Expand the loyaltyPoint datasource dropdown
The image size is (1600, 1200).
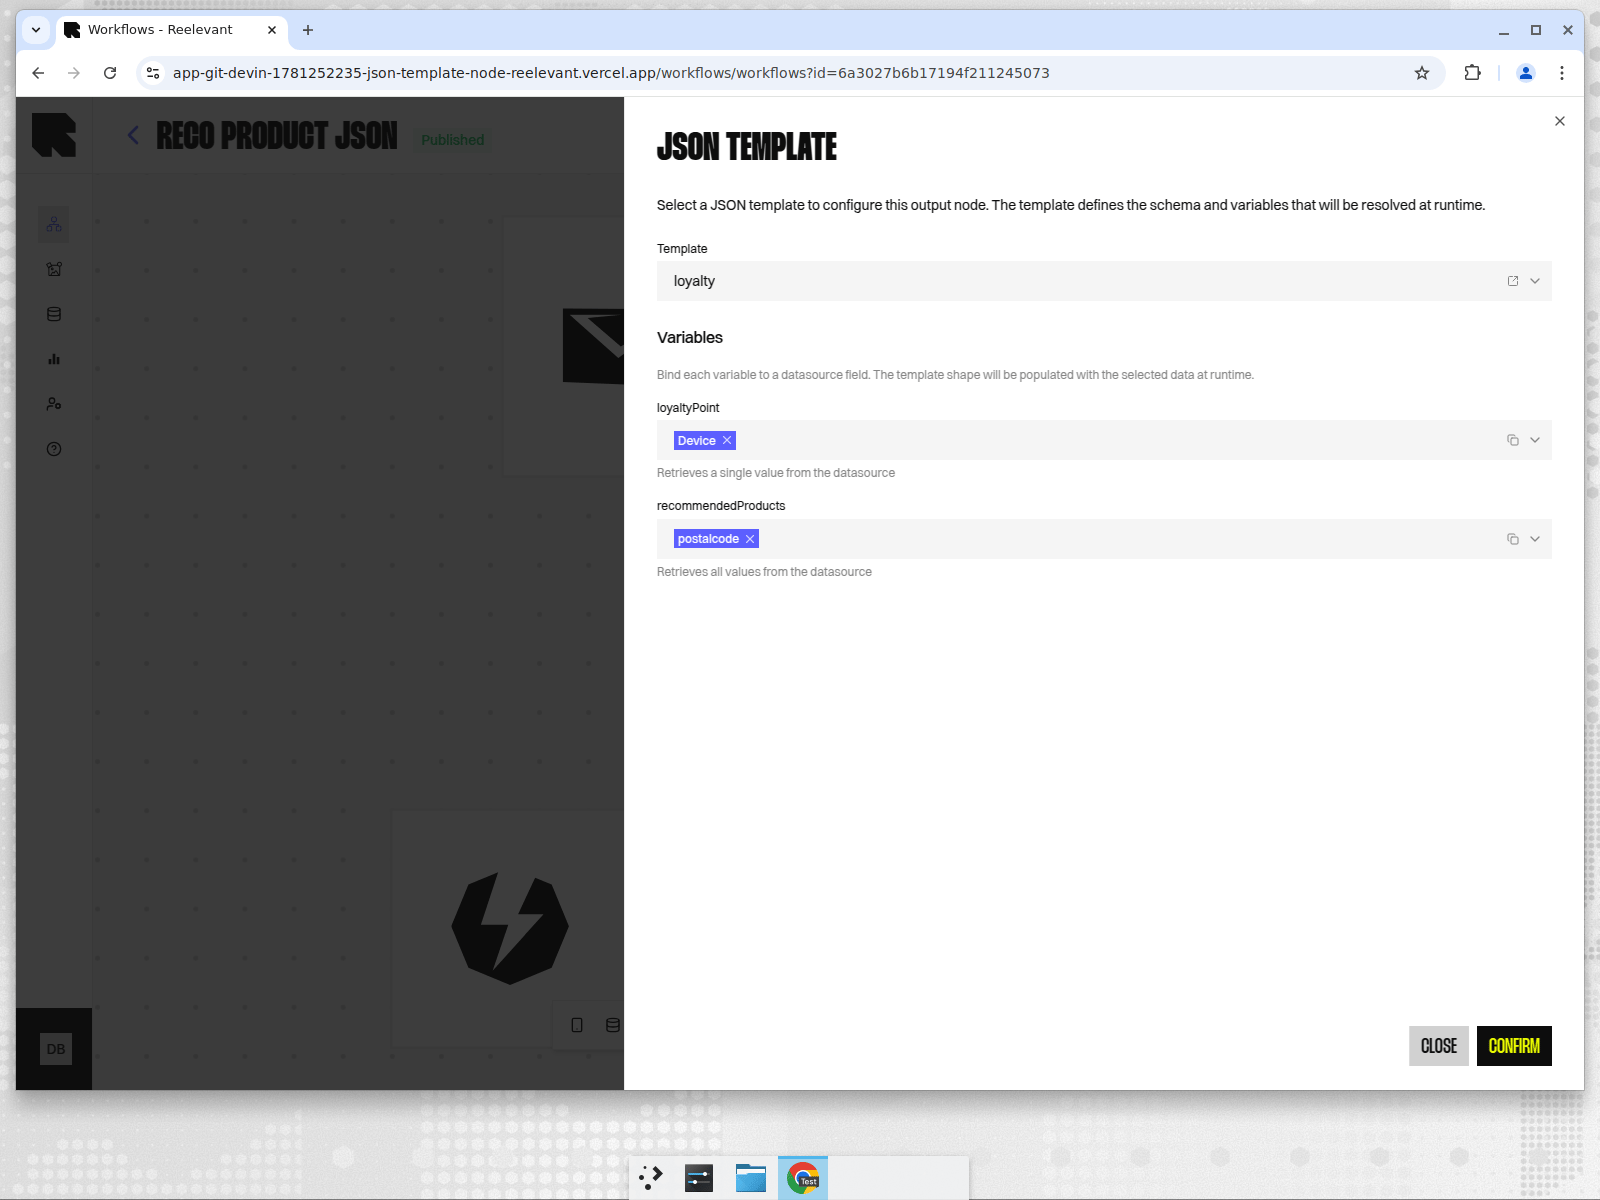click(1535, 440)
